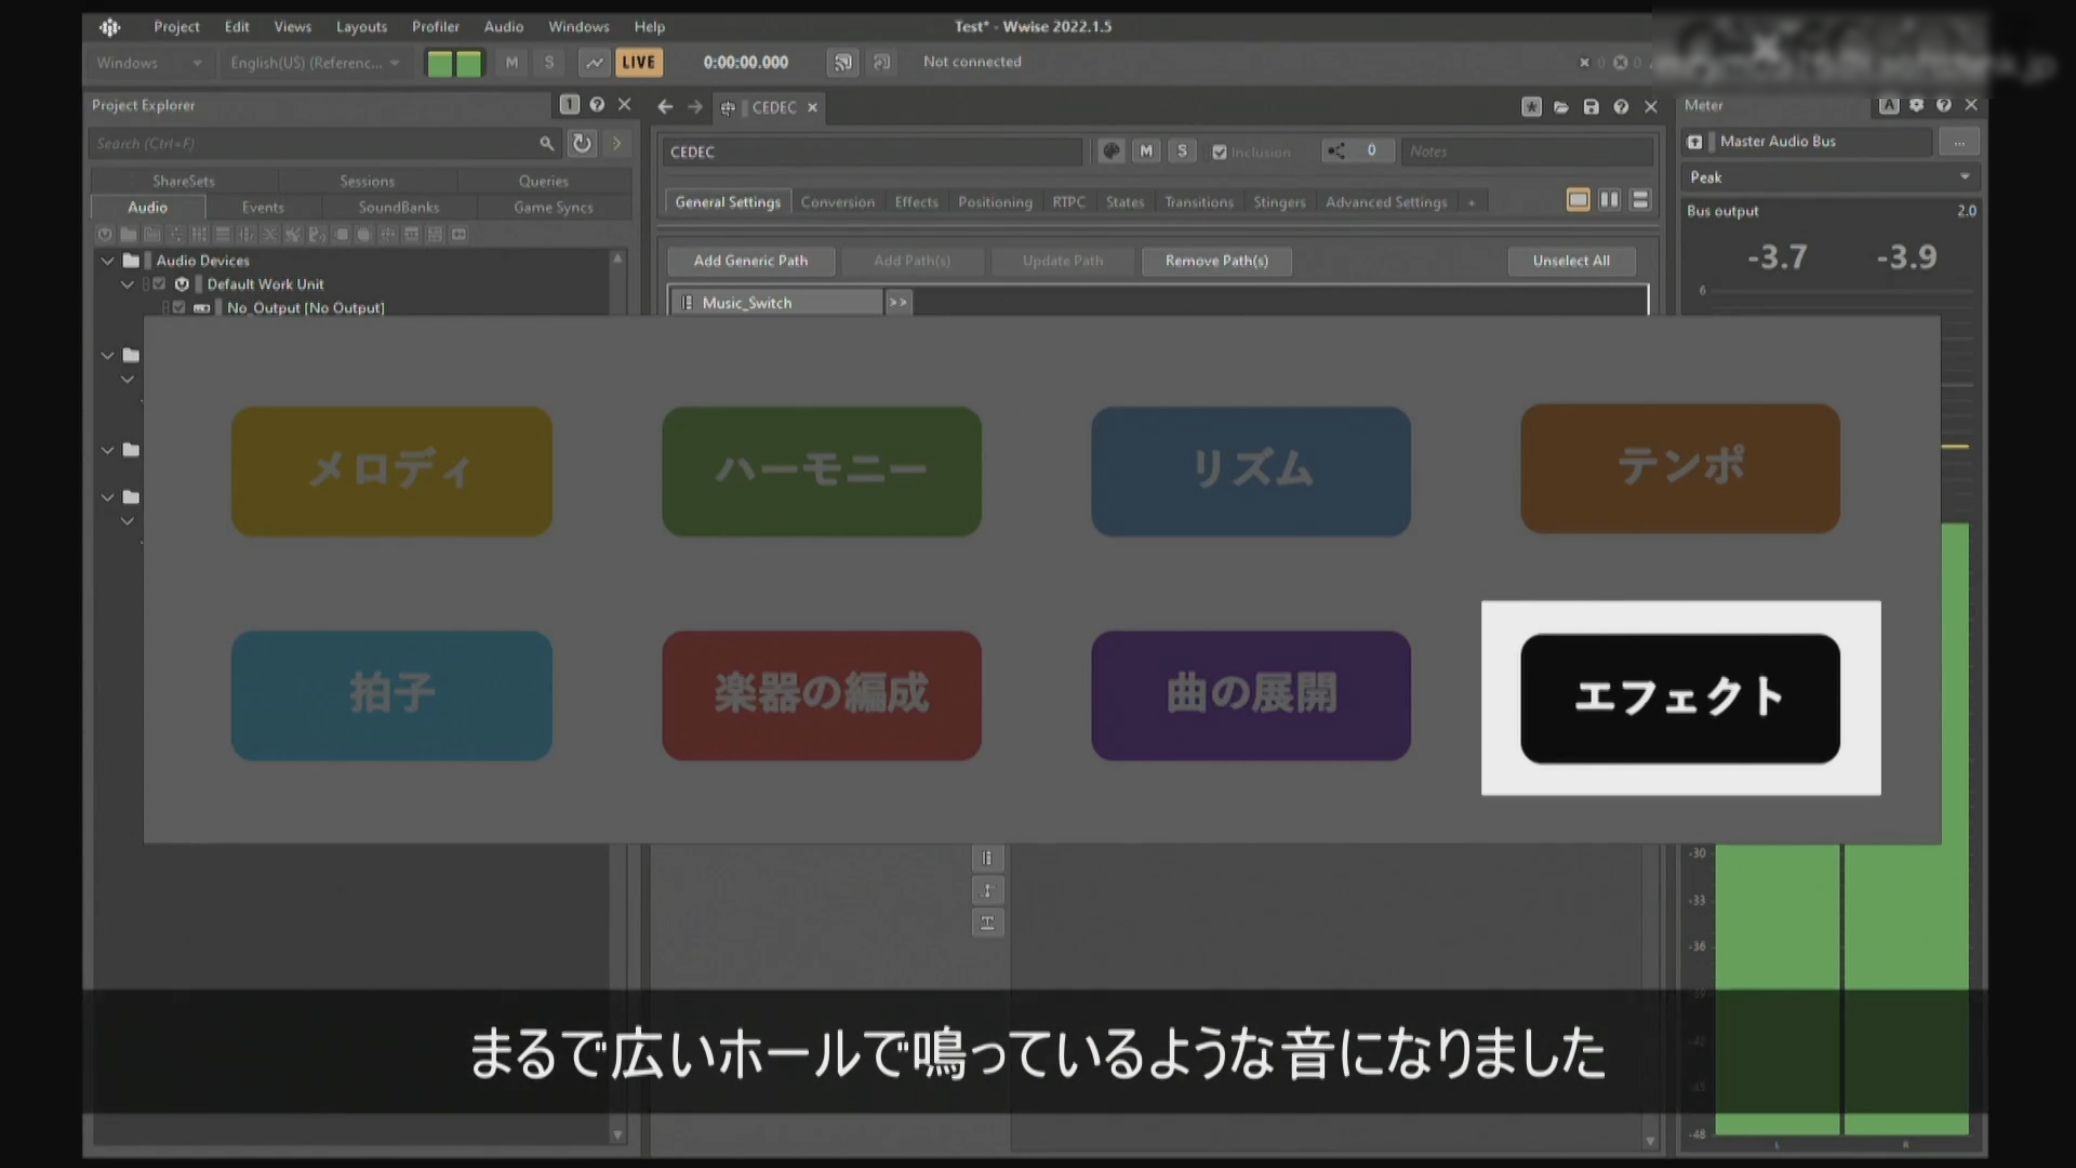
Task: Click the first work unit icon in explorer toolbar
Action: tap(104, 235)
